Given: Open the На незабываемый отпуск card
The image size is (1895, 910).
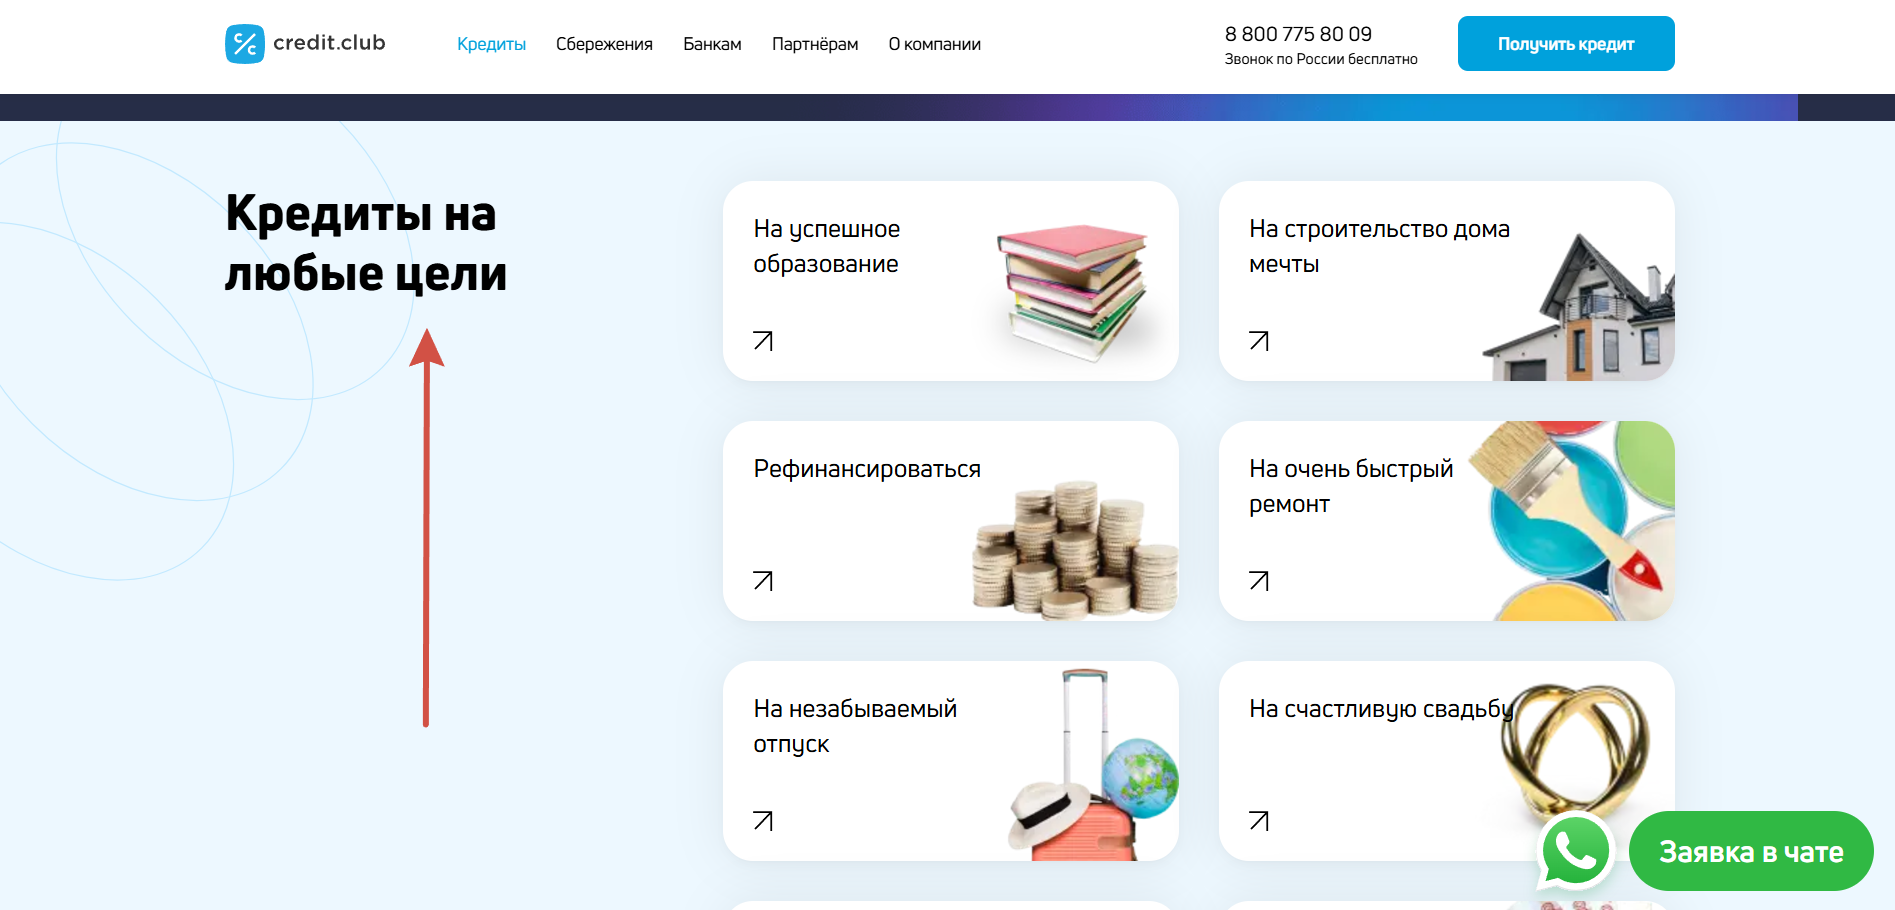Looking at the screenshot, I should tap(951, 761).
